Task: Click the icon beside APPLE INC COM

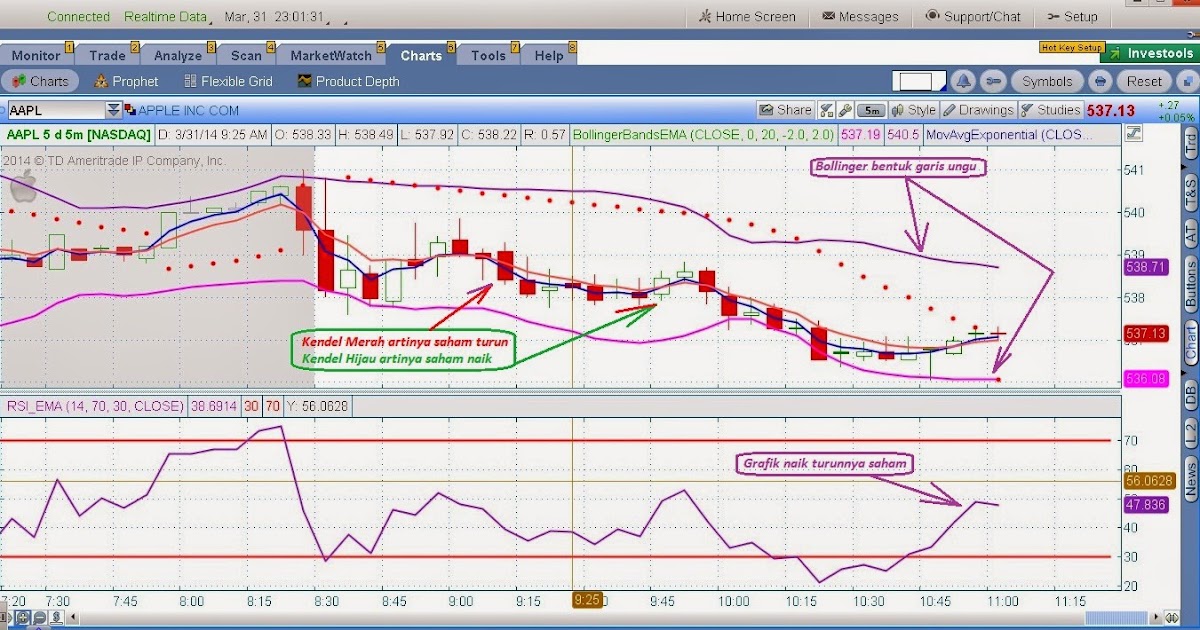Action: pyautogui.click(x=129, y=110)
